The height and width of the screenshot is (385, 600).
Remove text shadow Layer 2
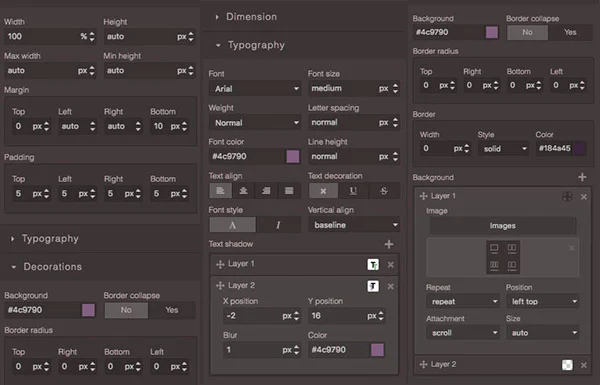click(391, 286)
